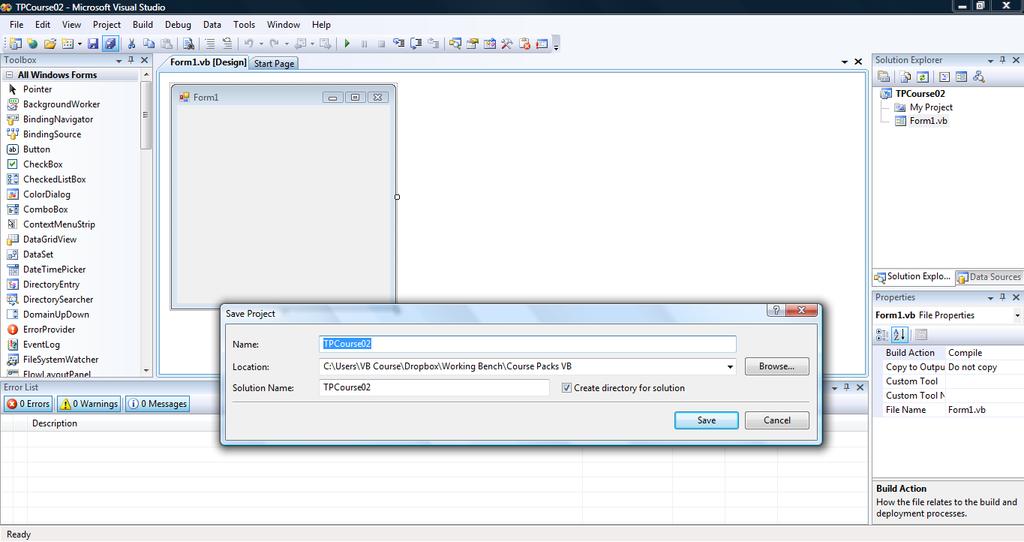Click the Stop Debugging square icon

[381, 44]
